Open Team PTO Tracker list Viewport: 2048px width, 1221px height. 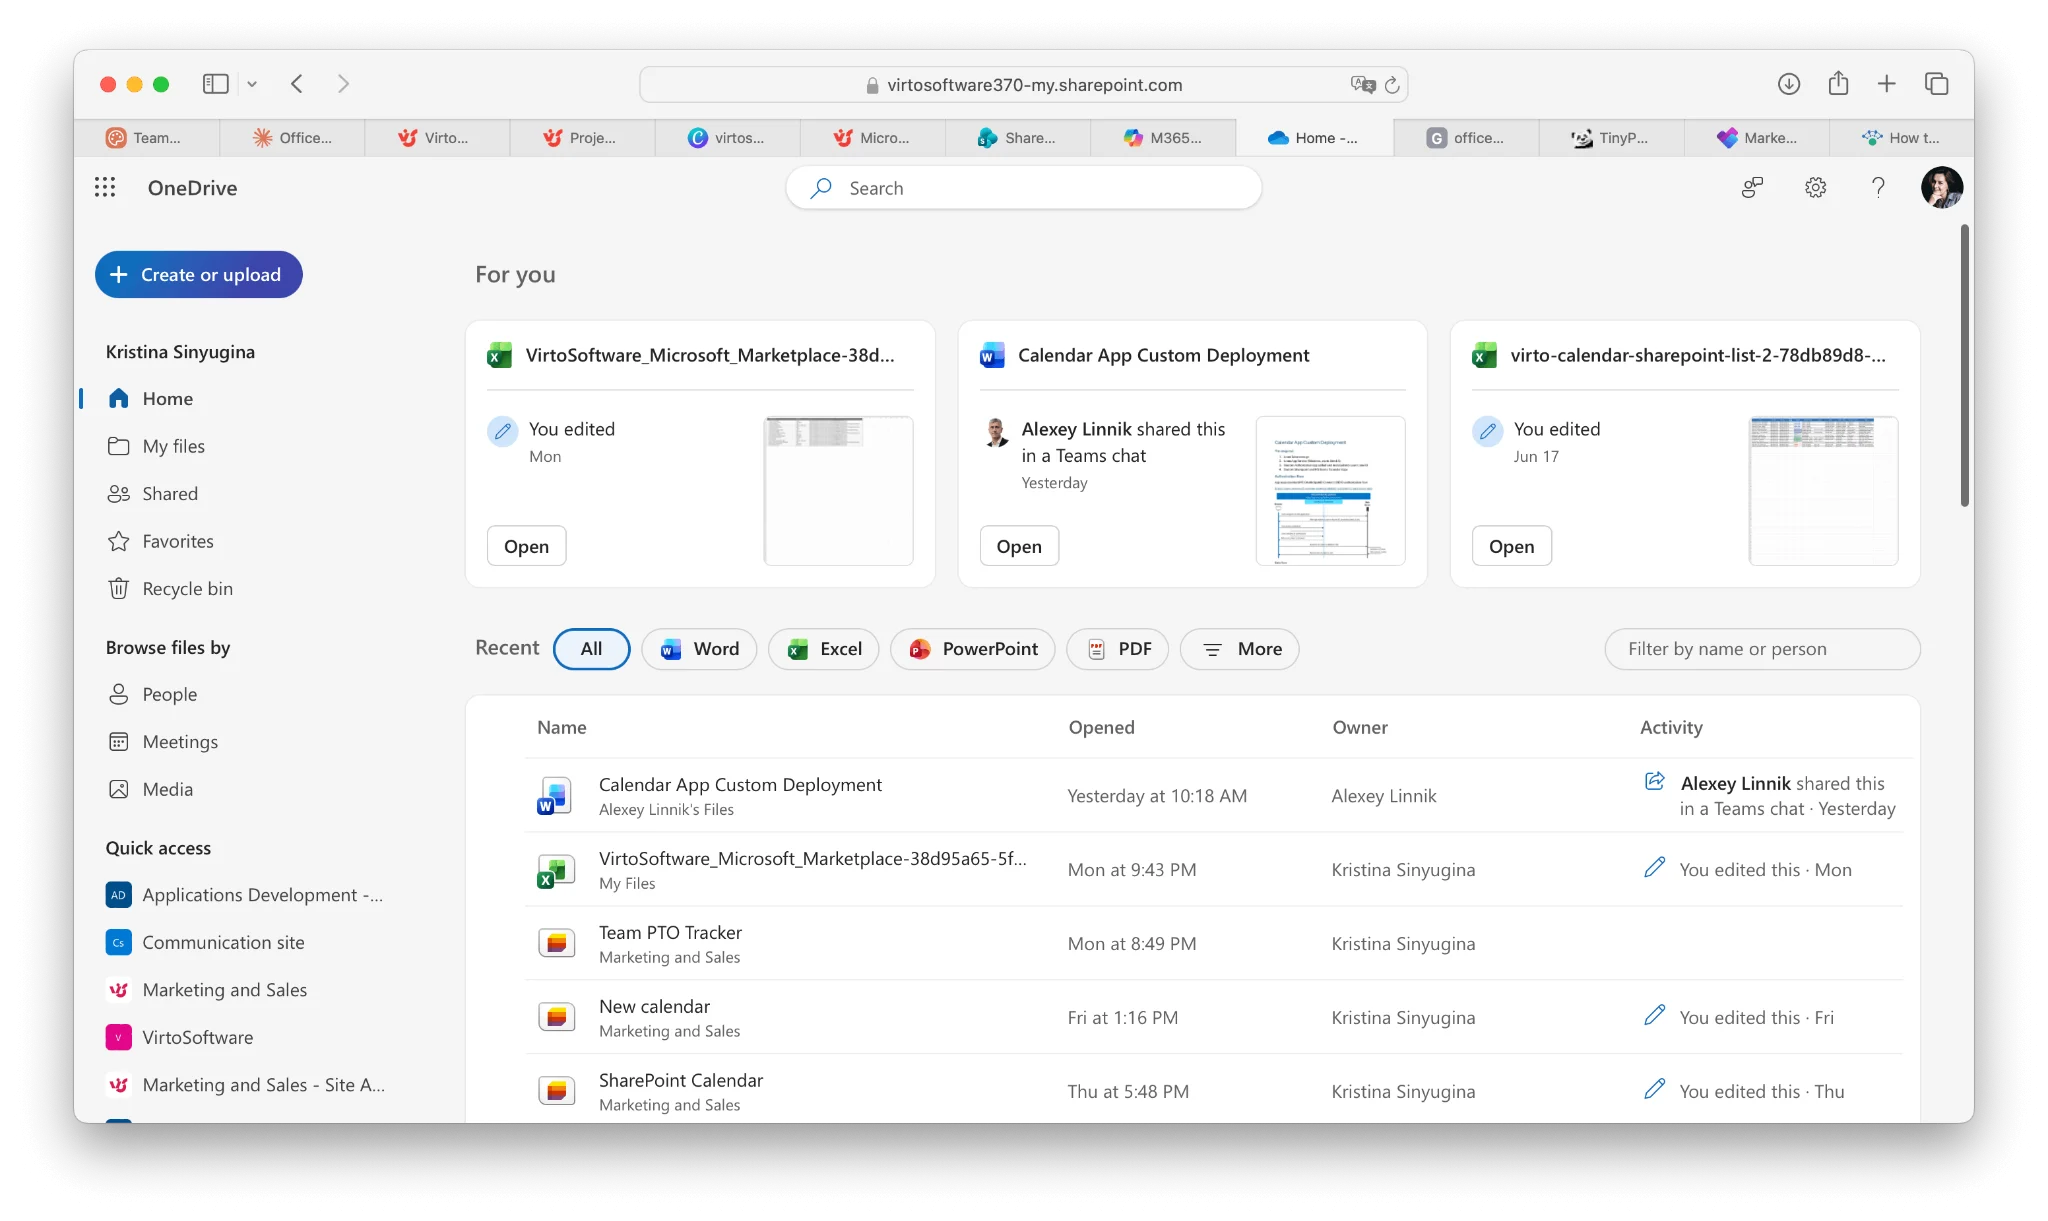click(670, 933)
